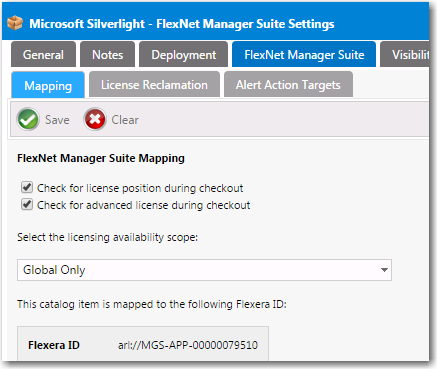The width and height of the screenshot is (437, 369).
Task: Select the FlexNet Manager Suite tab
Action: point(304,54)
